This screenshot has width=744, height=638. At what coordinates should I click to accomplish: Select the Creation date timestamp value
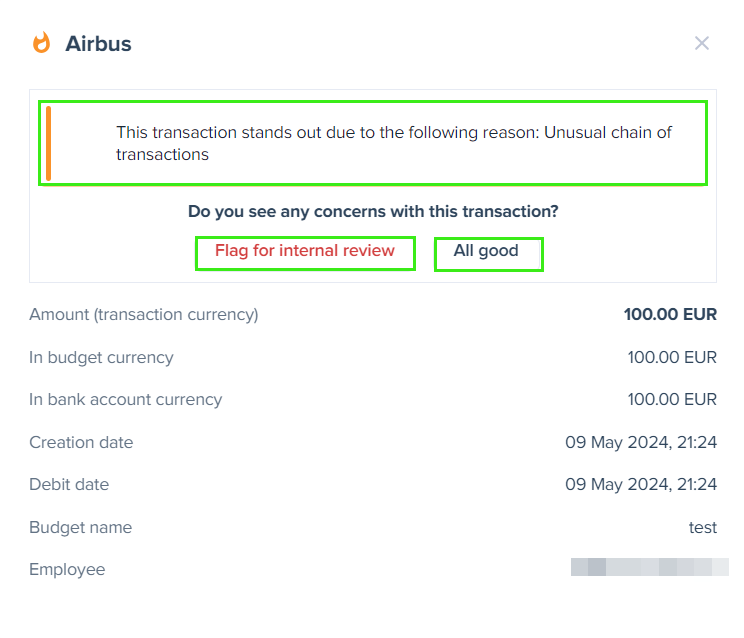[x=641, y=442]
